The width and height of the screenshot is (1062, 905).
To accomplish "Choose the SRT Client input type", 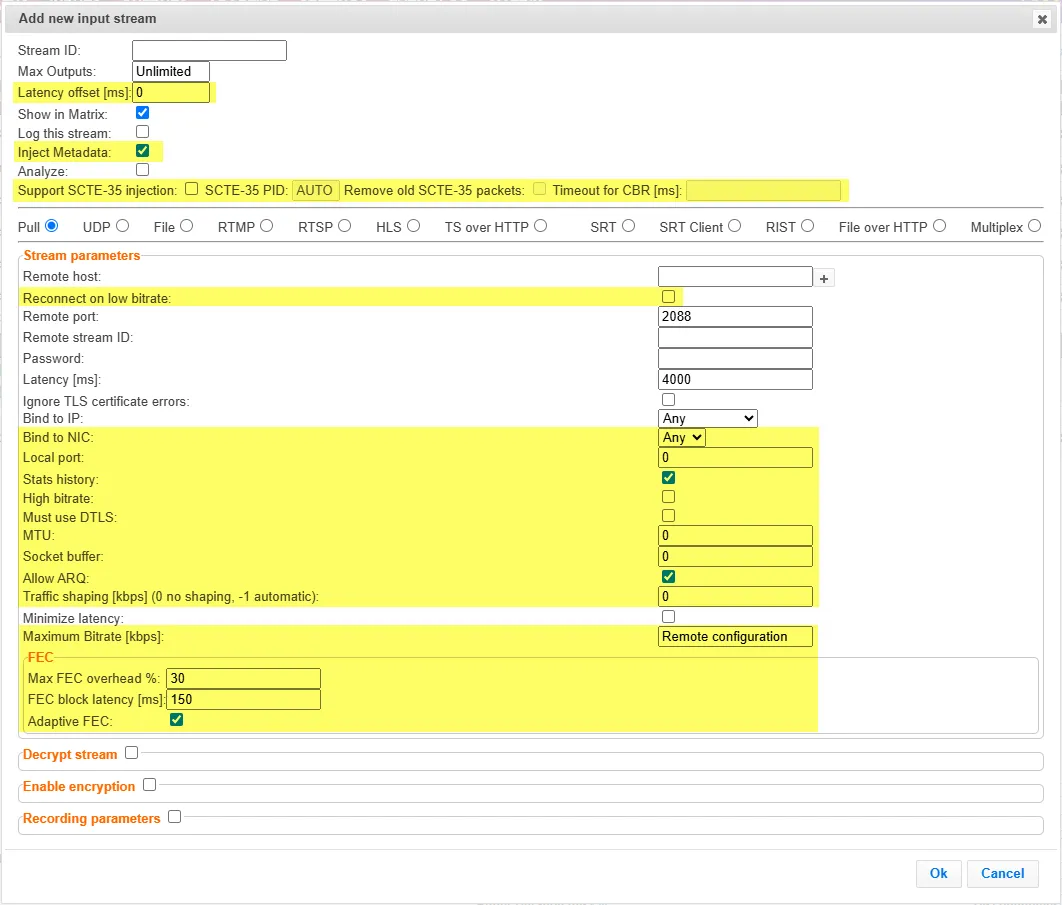I will coord(735,226).
